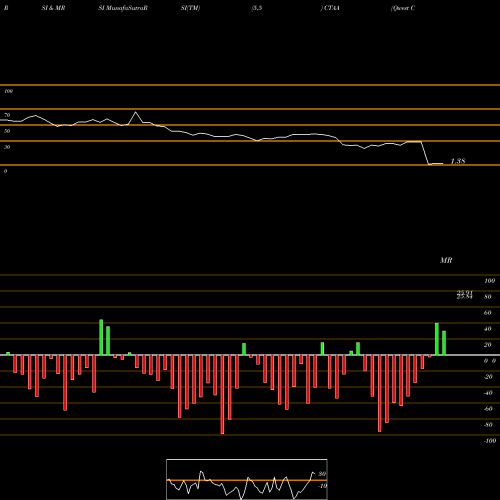Click the '60' label on MR axis

pyautogui.click(x=488, y=313)
